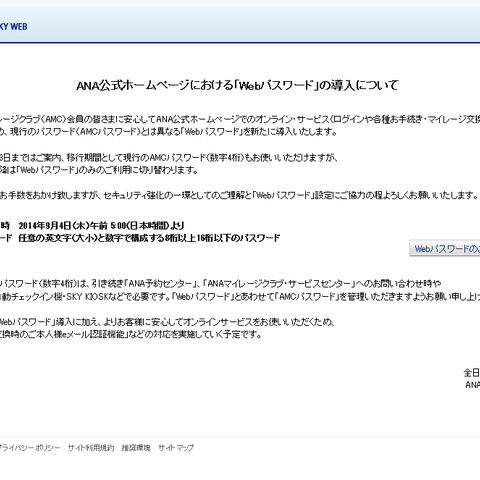480x480 pixels.
Task: Click the line about 移行期間として現行のAMCパスワード
Action: coord(169,157)
